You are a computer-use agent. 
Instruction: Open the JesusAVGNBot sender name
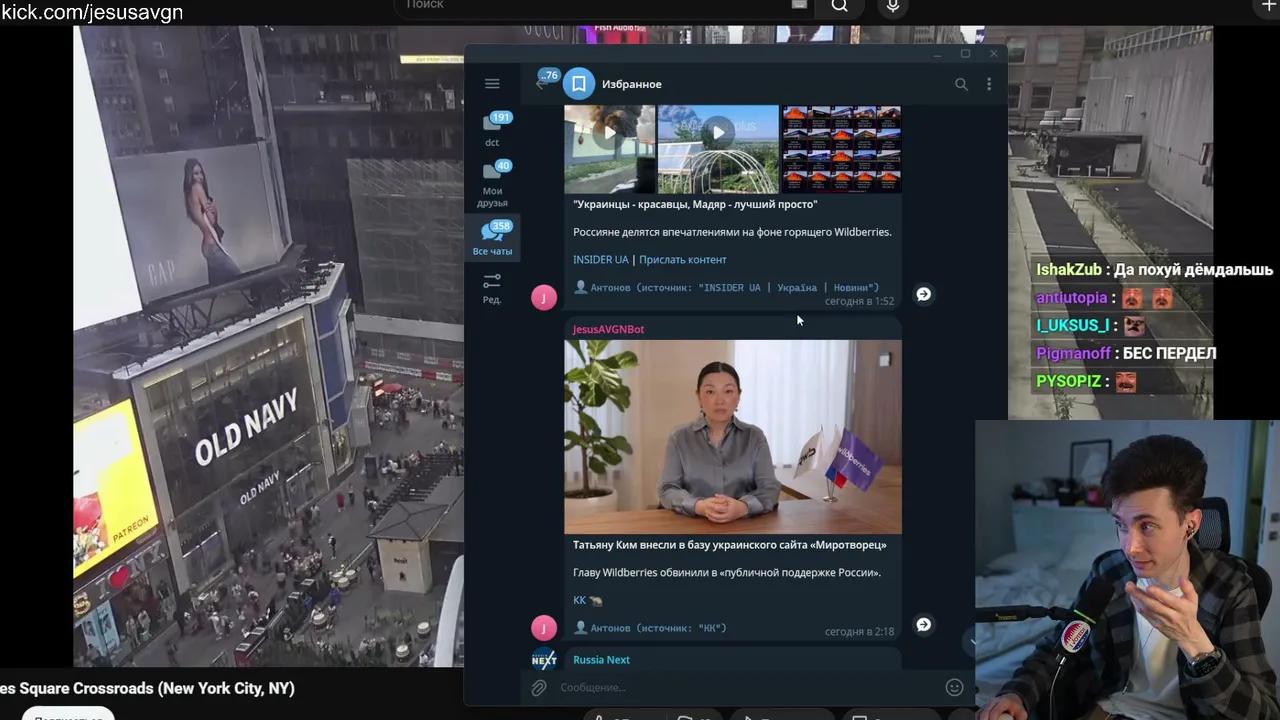pyautogui.click(x=608, y=329)
